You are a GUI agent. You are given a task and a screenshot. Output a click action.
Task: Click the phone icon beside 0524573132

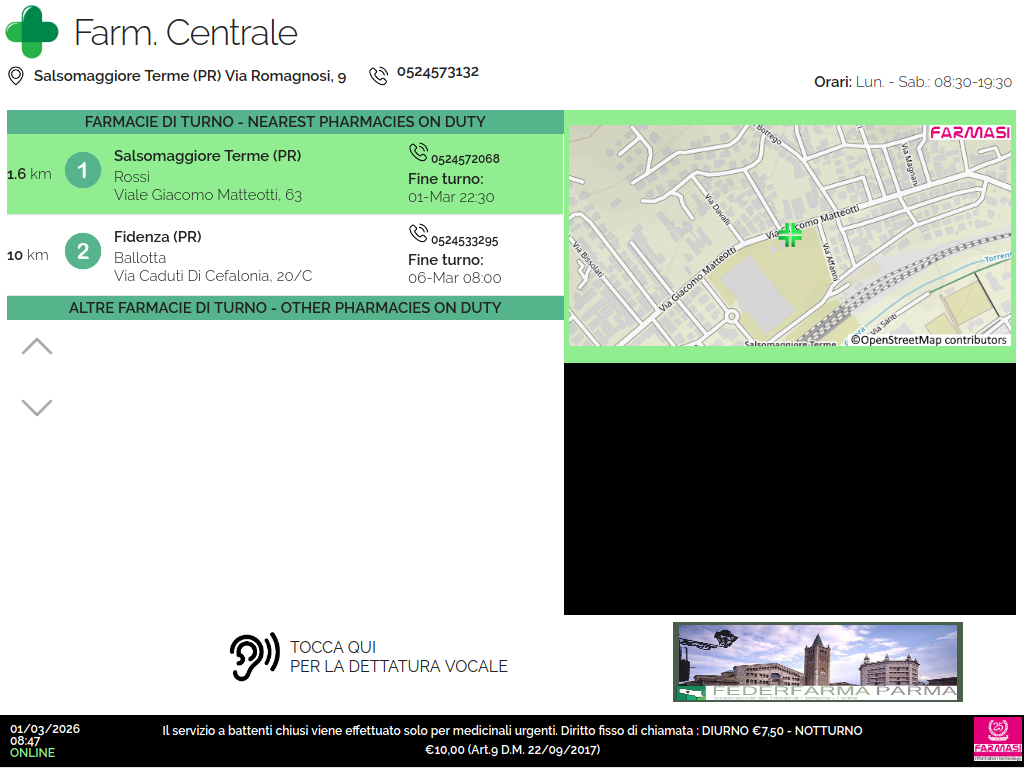point(378,76)
